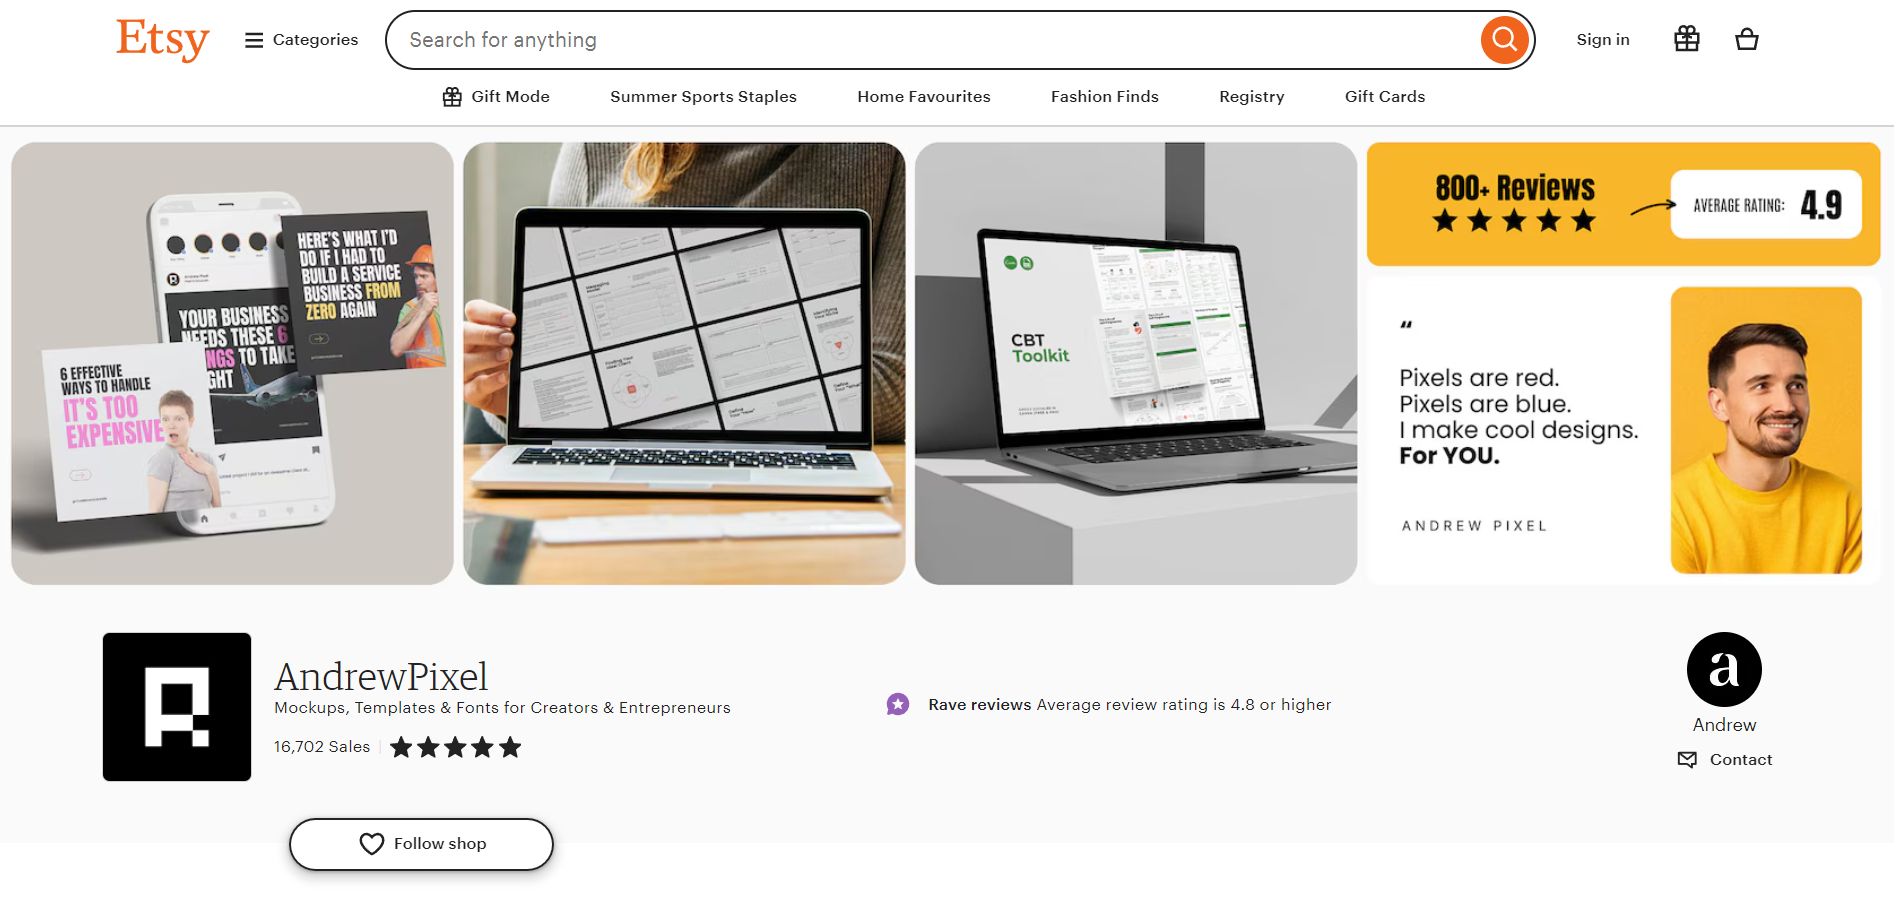The image size is (1894, 901).
Task: Open the worksheet templates on laptop image
Action: coord(684,363)
